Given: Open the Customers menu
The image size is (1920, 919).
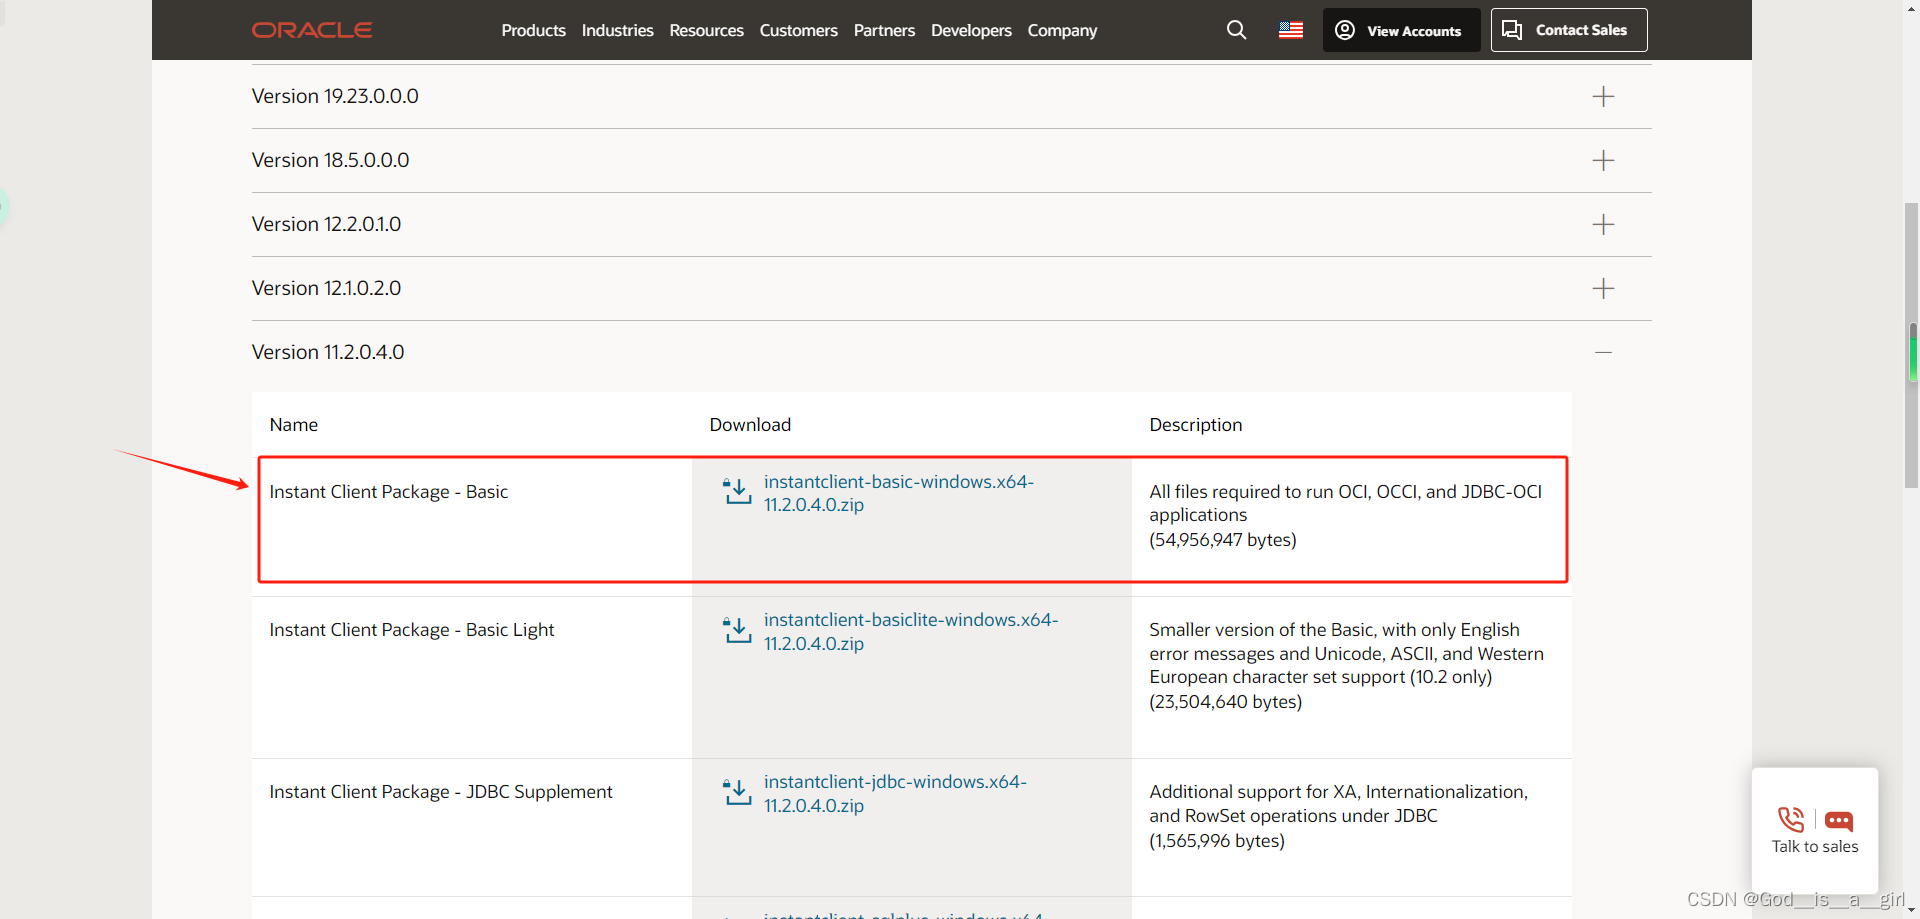Looking at the screenshot, I should click(798, 30).
